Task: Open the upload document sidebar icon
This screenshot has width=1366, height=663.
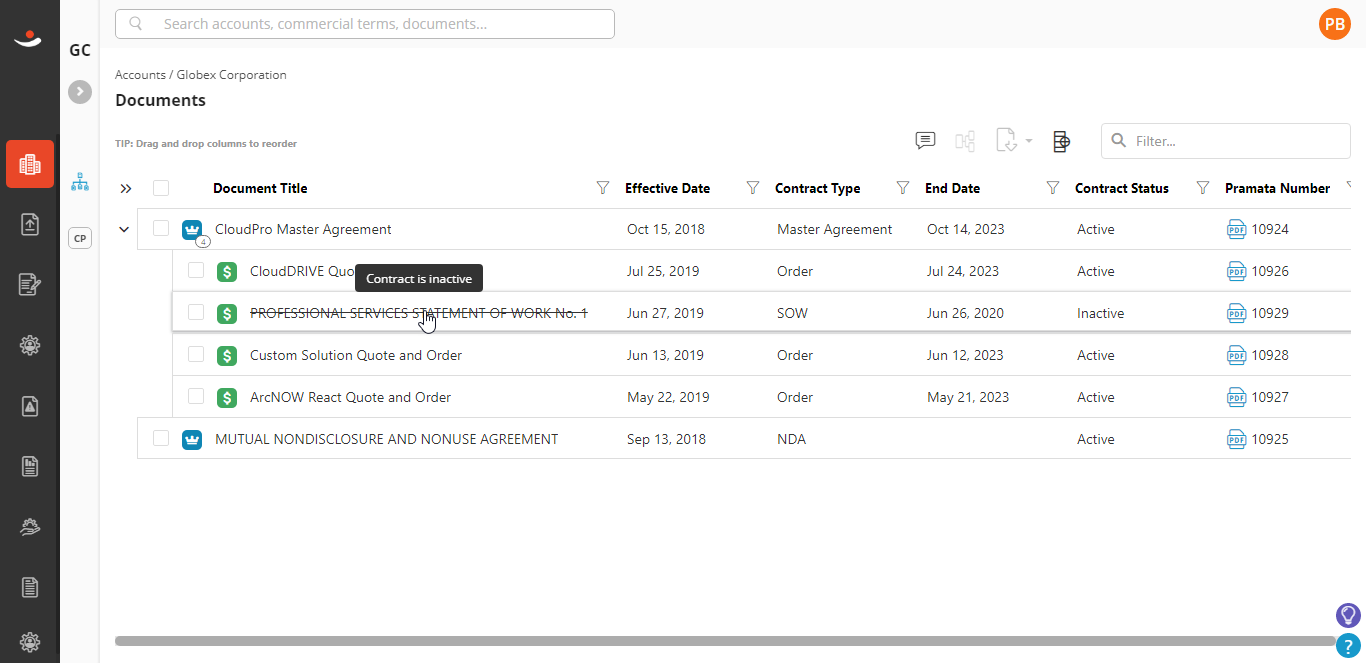Action: click(x=30, y=224)
